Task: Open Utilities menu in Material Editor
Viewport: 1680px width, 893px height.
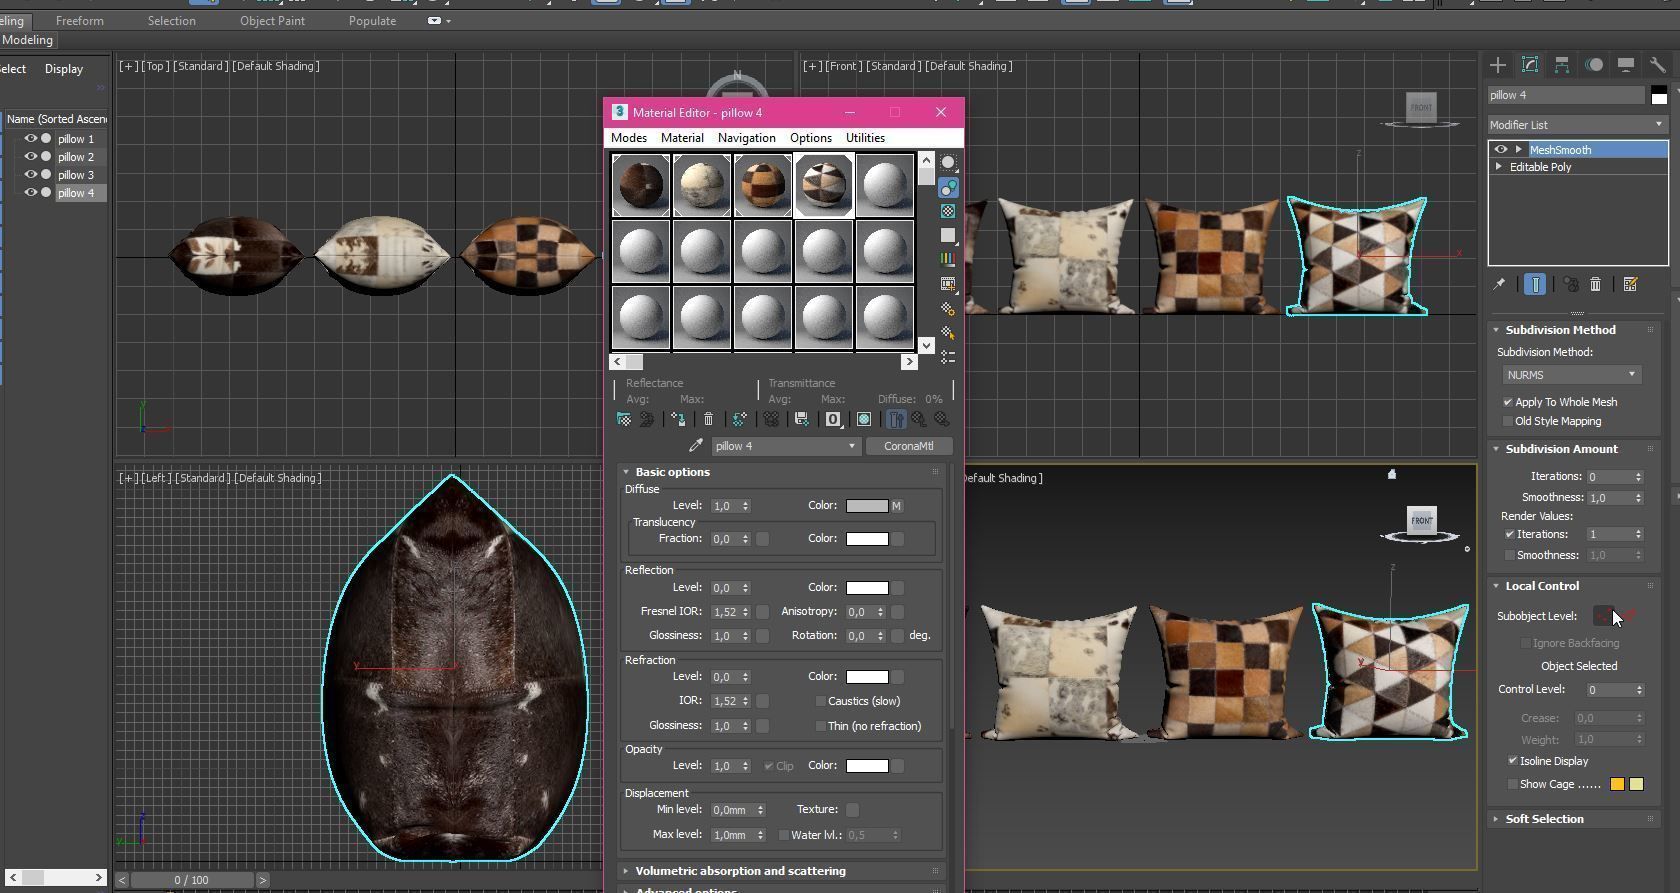Action: (865, 138)
